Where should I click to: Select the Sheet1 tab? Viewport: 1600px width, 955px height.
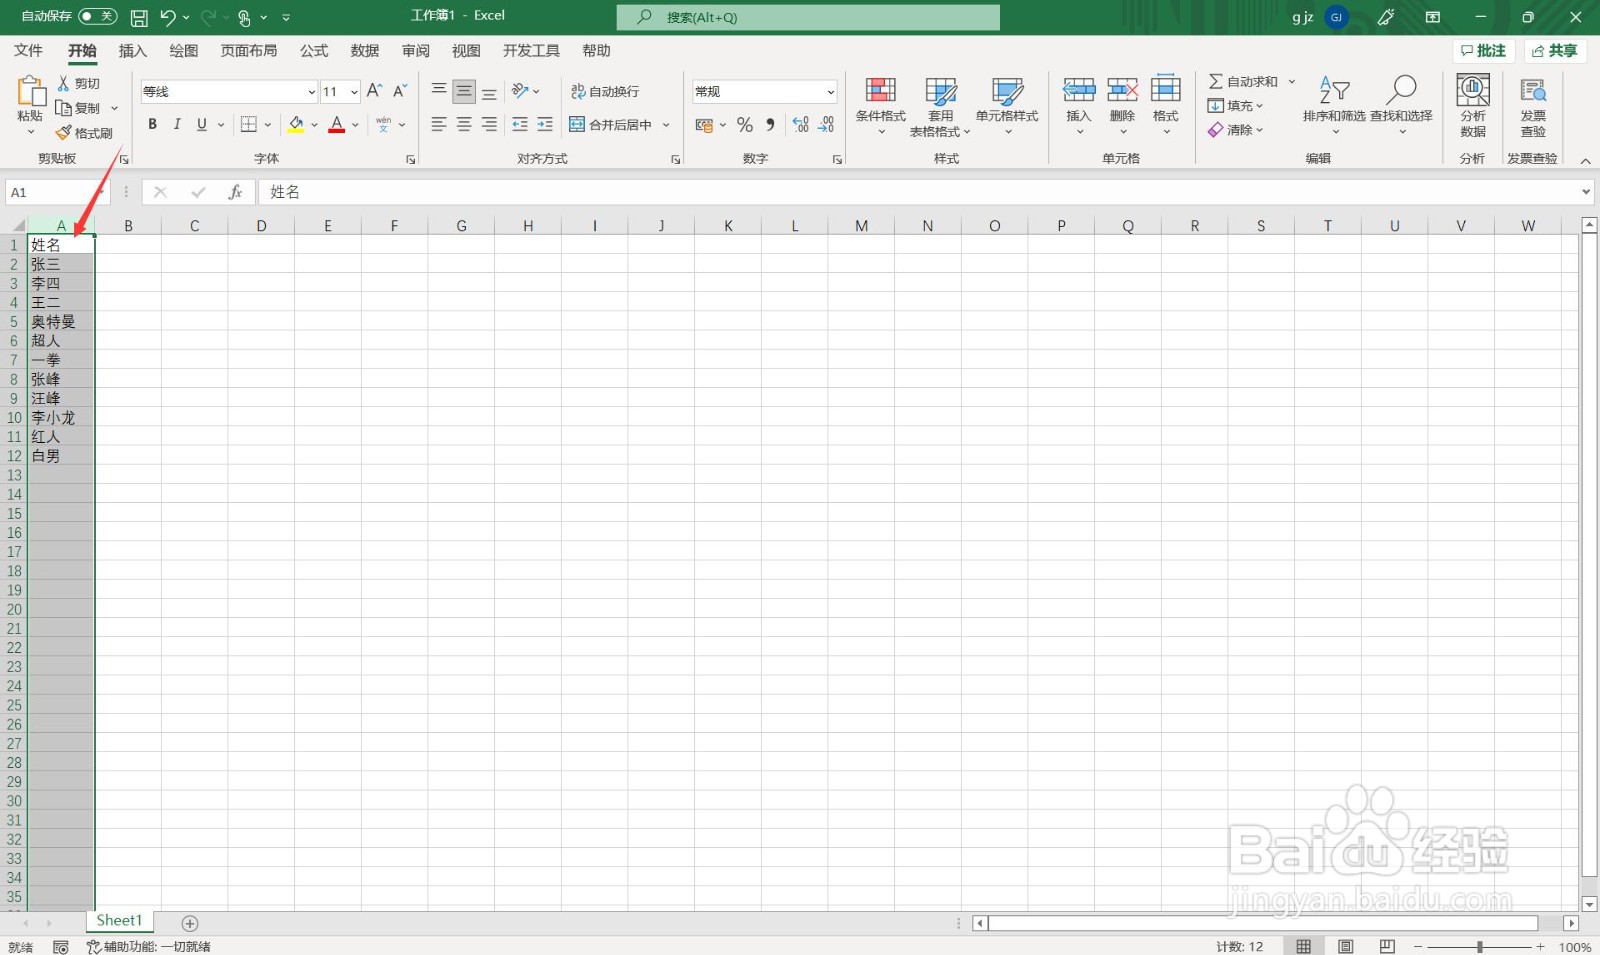pos(119,921)
